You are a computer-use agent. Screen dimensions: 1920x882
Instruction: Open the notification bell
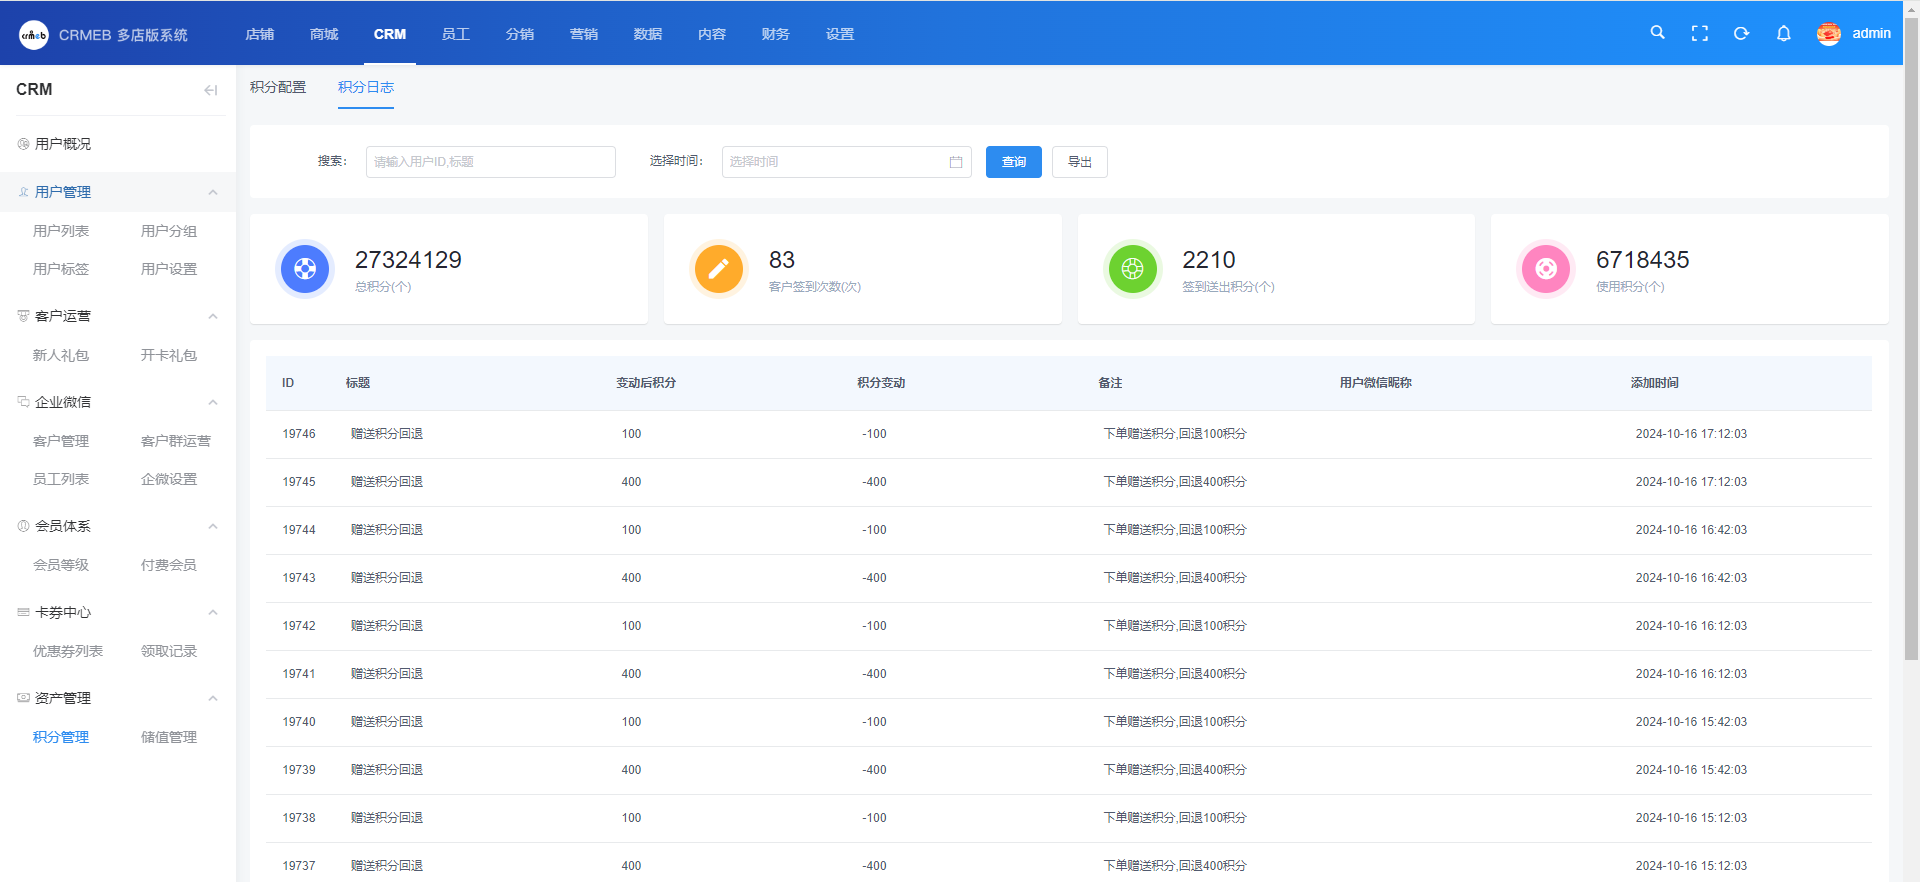coord(1783,33)
